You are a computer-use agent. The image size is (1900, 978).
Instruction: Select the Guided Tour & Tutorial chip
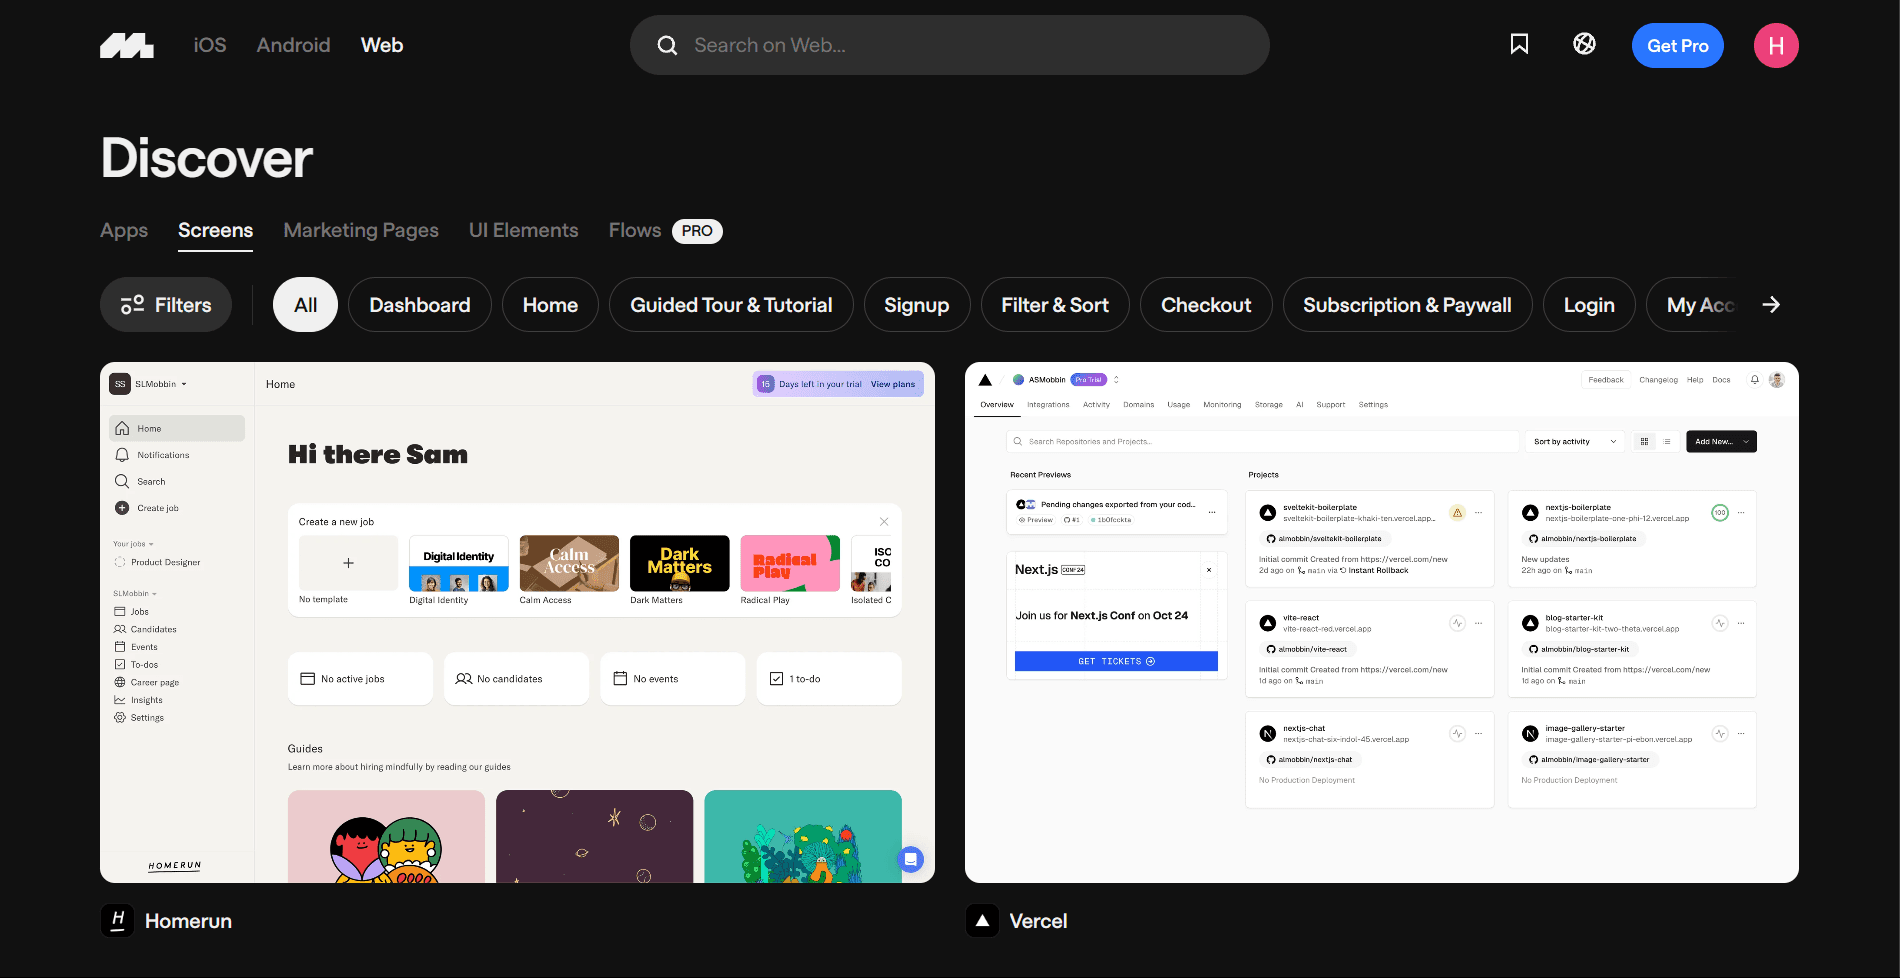[730, 305]
